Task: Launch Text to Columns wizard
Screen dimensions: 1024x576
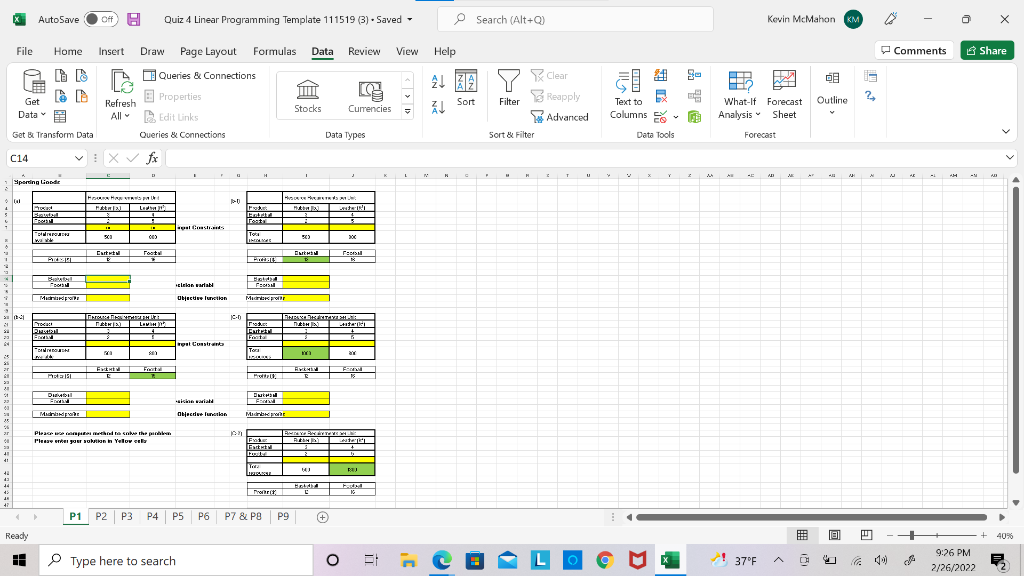Action: point(628,95)
